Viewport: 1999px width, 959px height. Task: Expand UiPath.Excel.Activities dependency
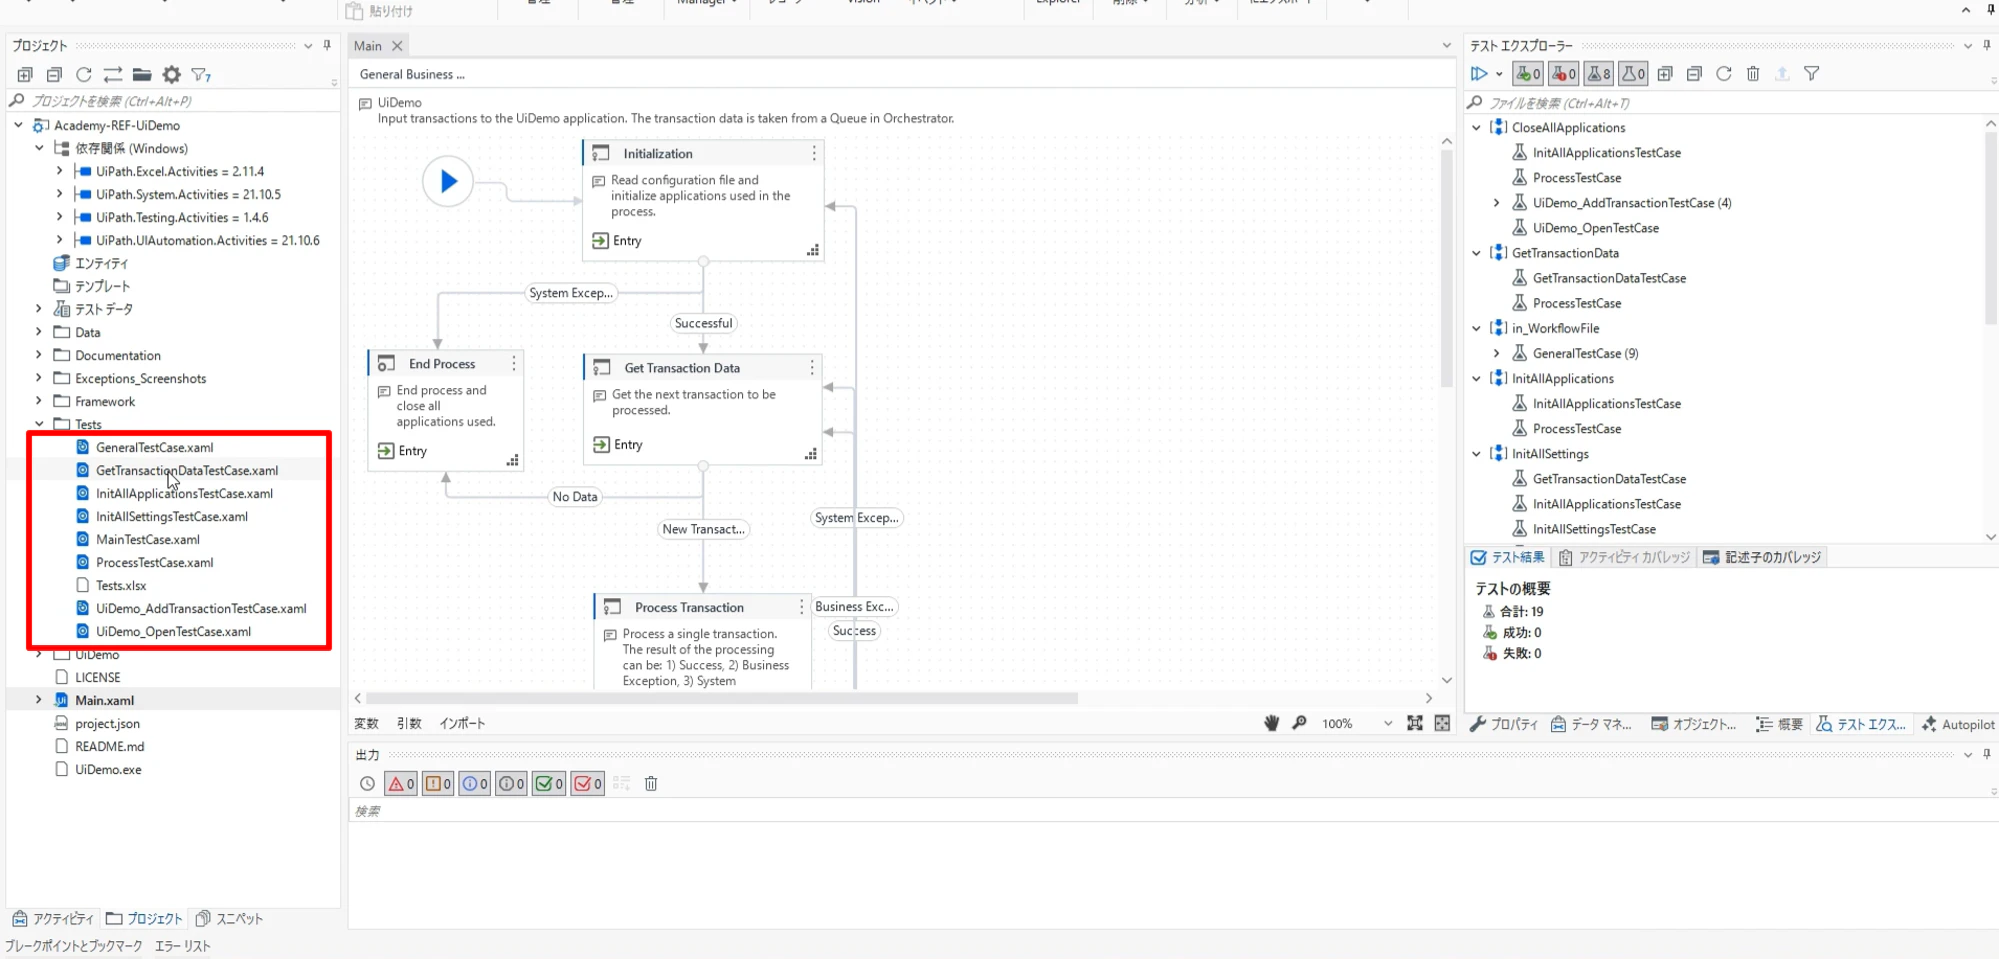point(60,171)
